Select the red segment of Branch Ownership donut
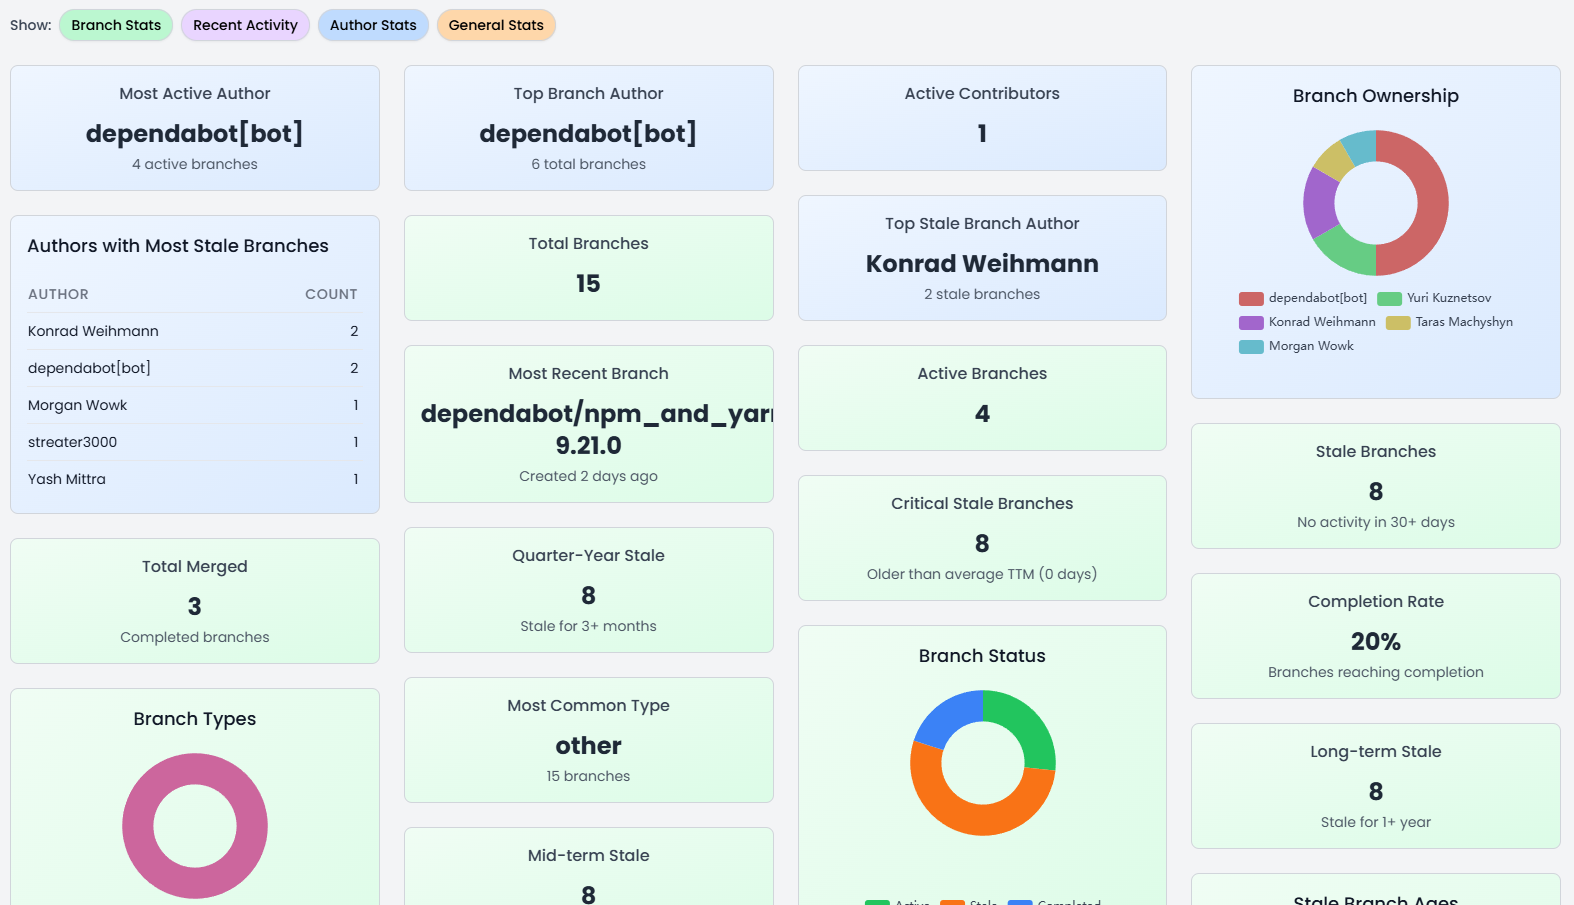Image resolution: width=1574 pixels, height=905 pixels. coord(1433,203)
